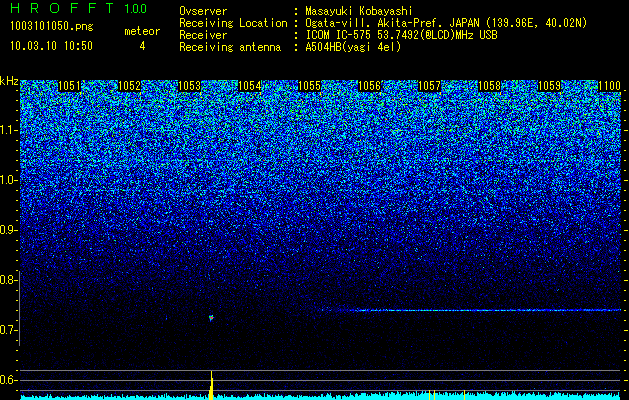Click the Receiving Location label
Screen dimensions: 629x400
[x=233, y=23]
